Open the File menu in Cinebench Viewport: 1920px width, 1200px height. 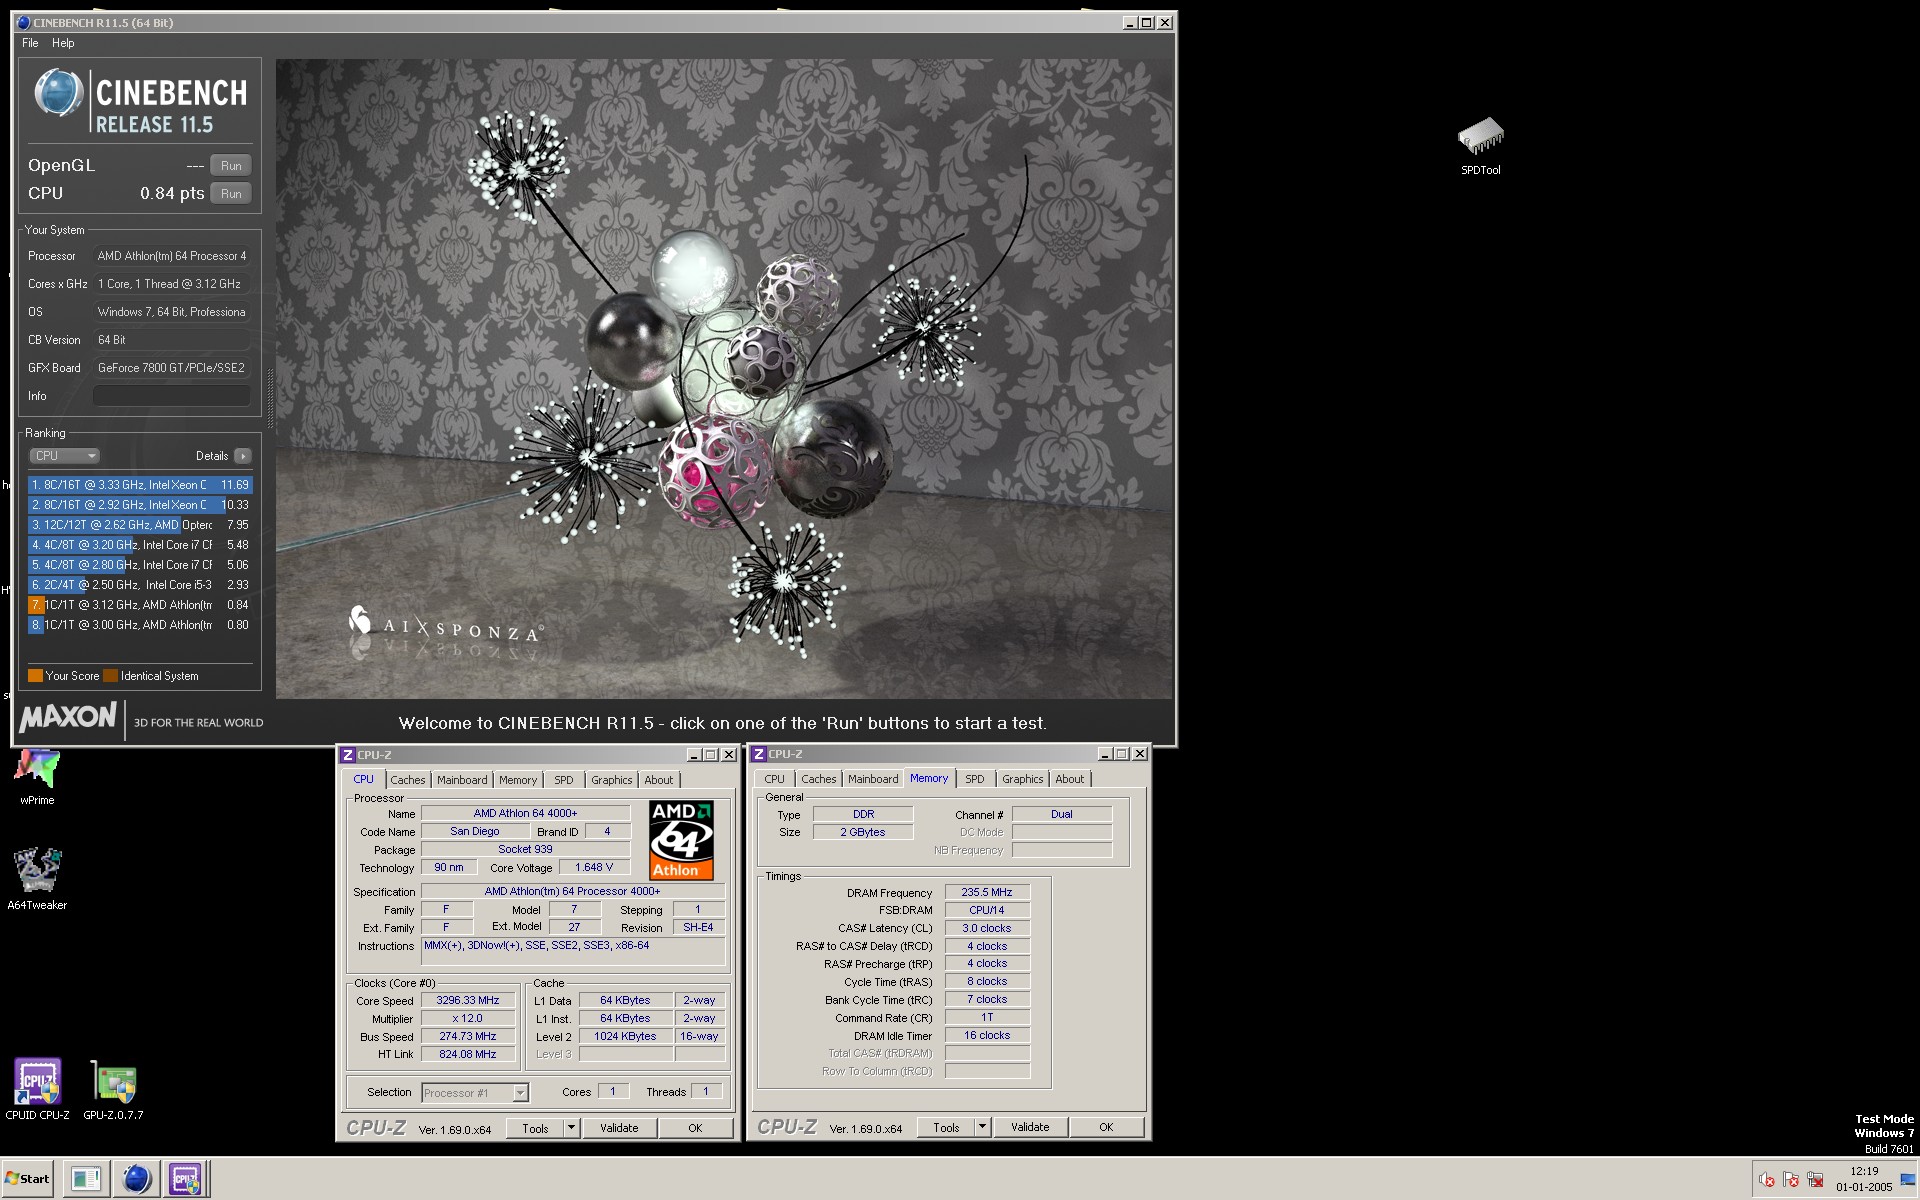tap(30, 43)
